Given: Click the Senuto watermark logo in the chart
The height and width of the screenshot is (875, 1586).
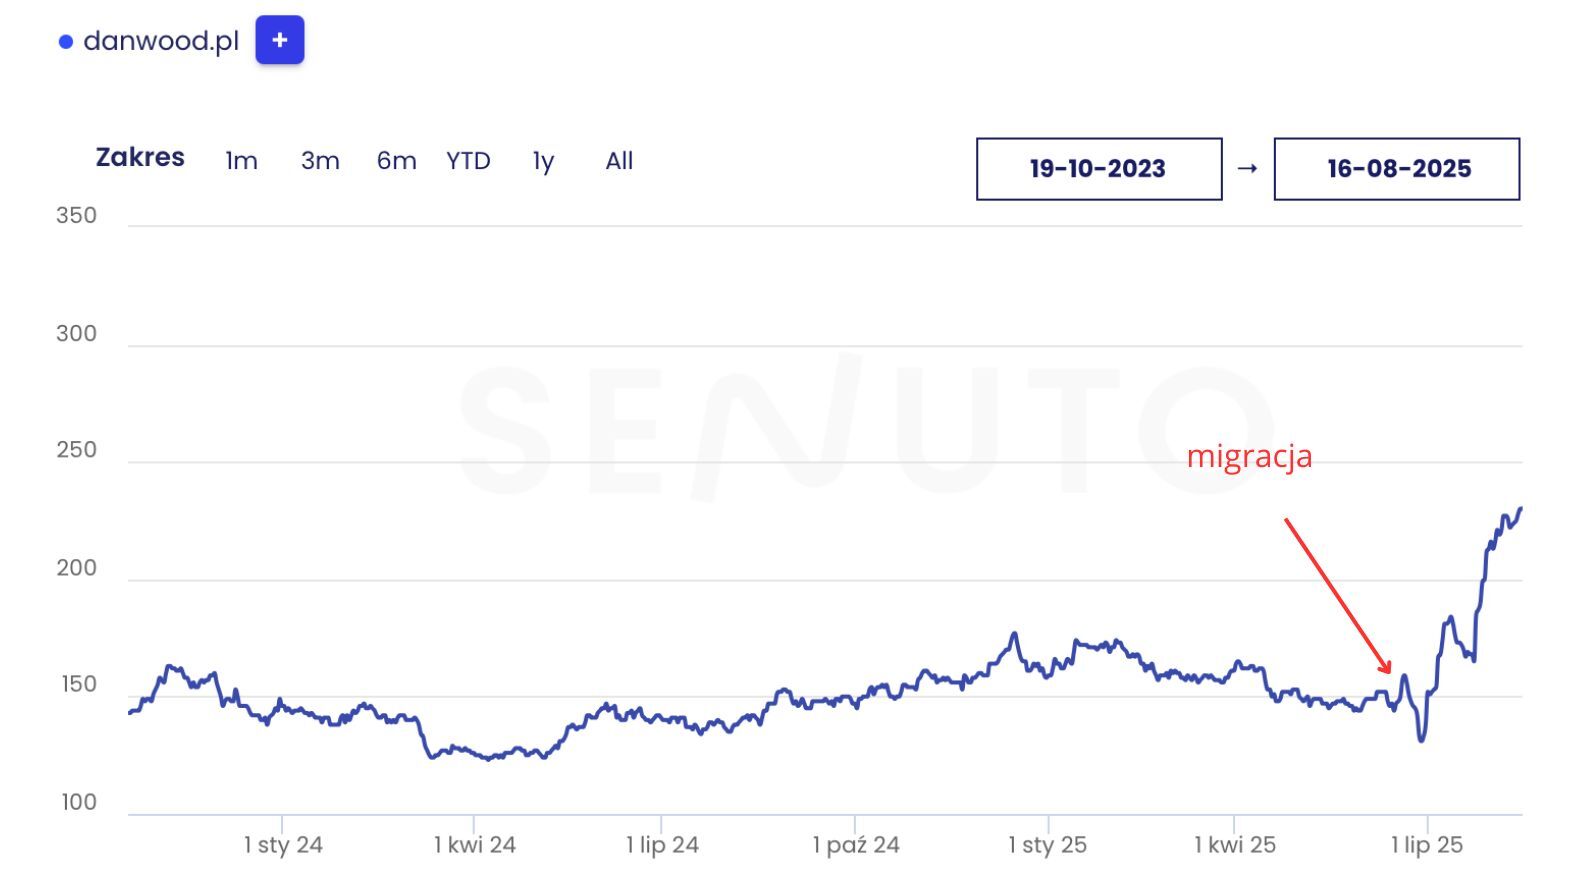Looking at the screenshot, I should coord(866,428).
